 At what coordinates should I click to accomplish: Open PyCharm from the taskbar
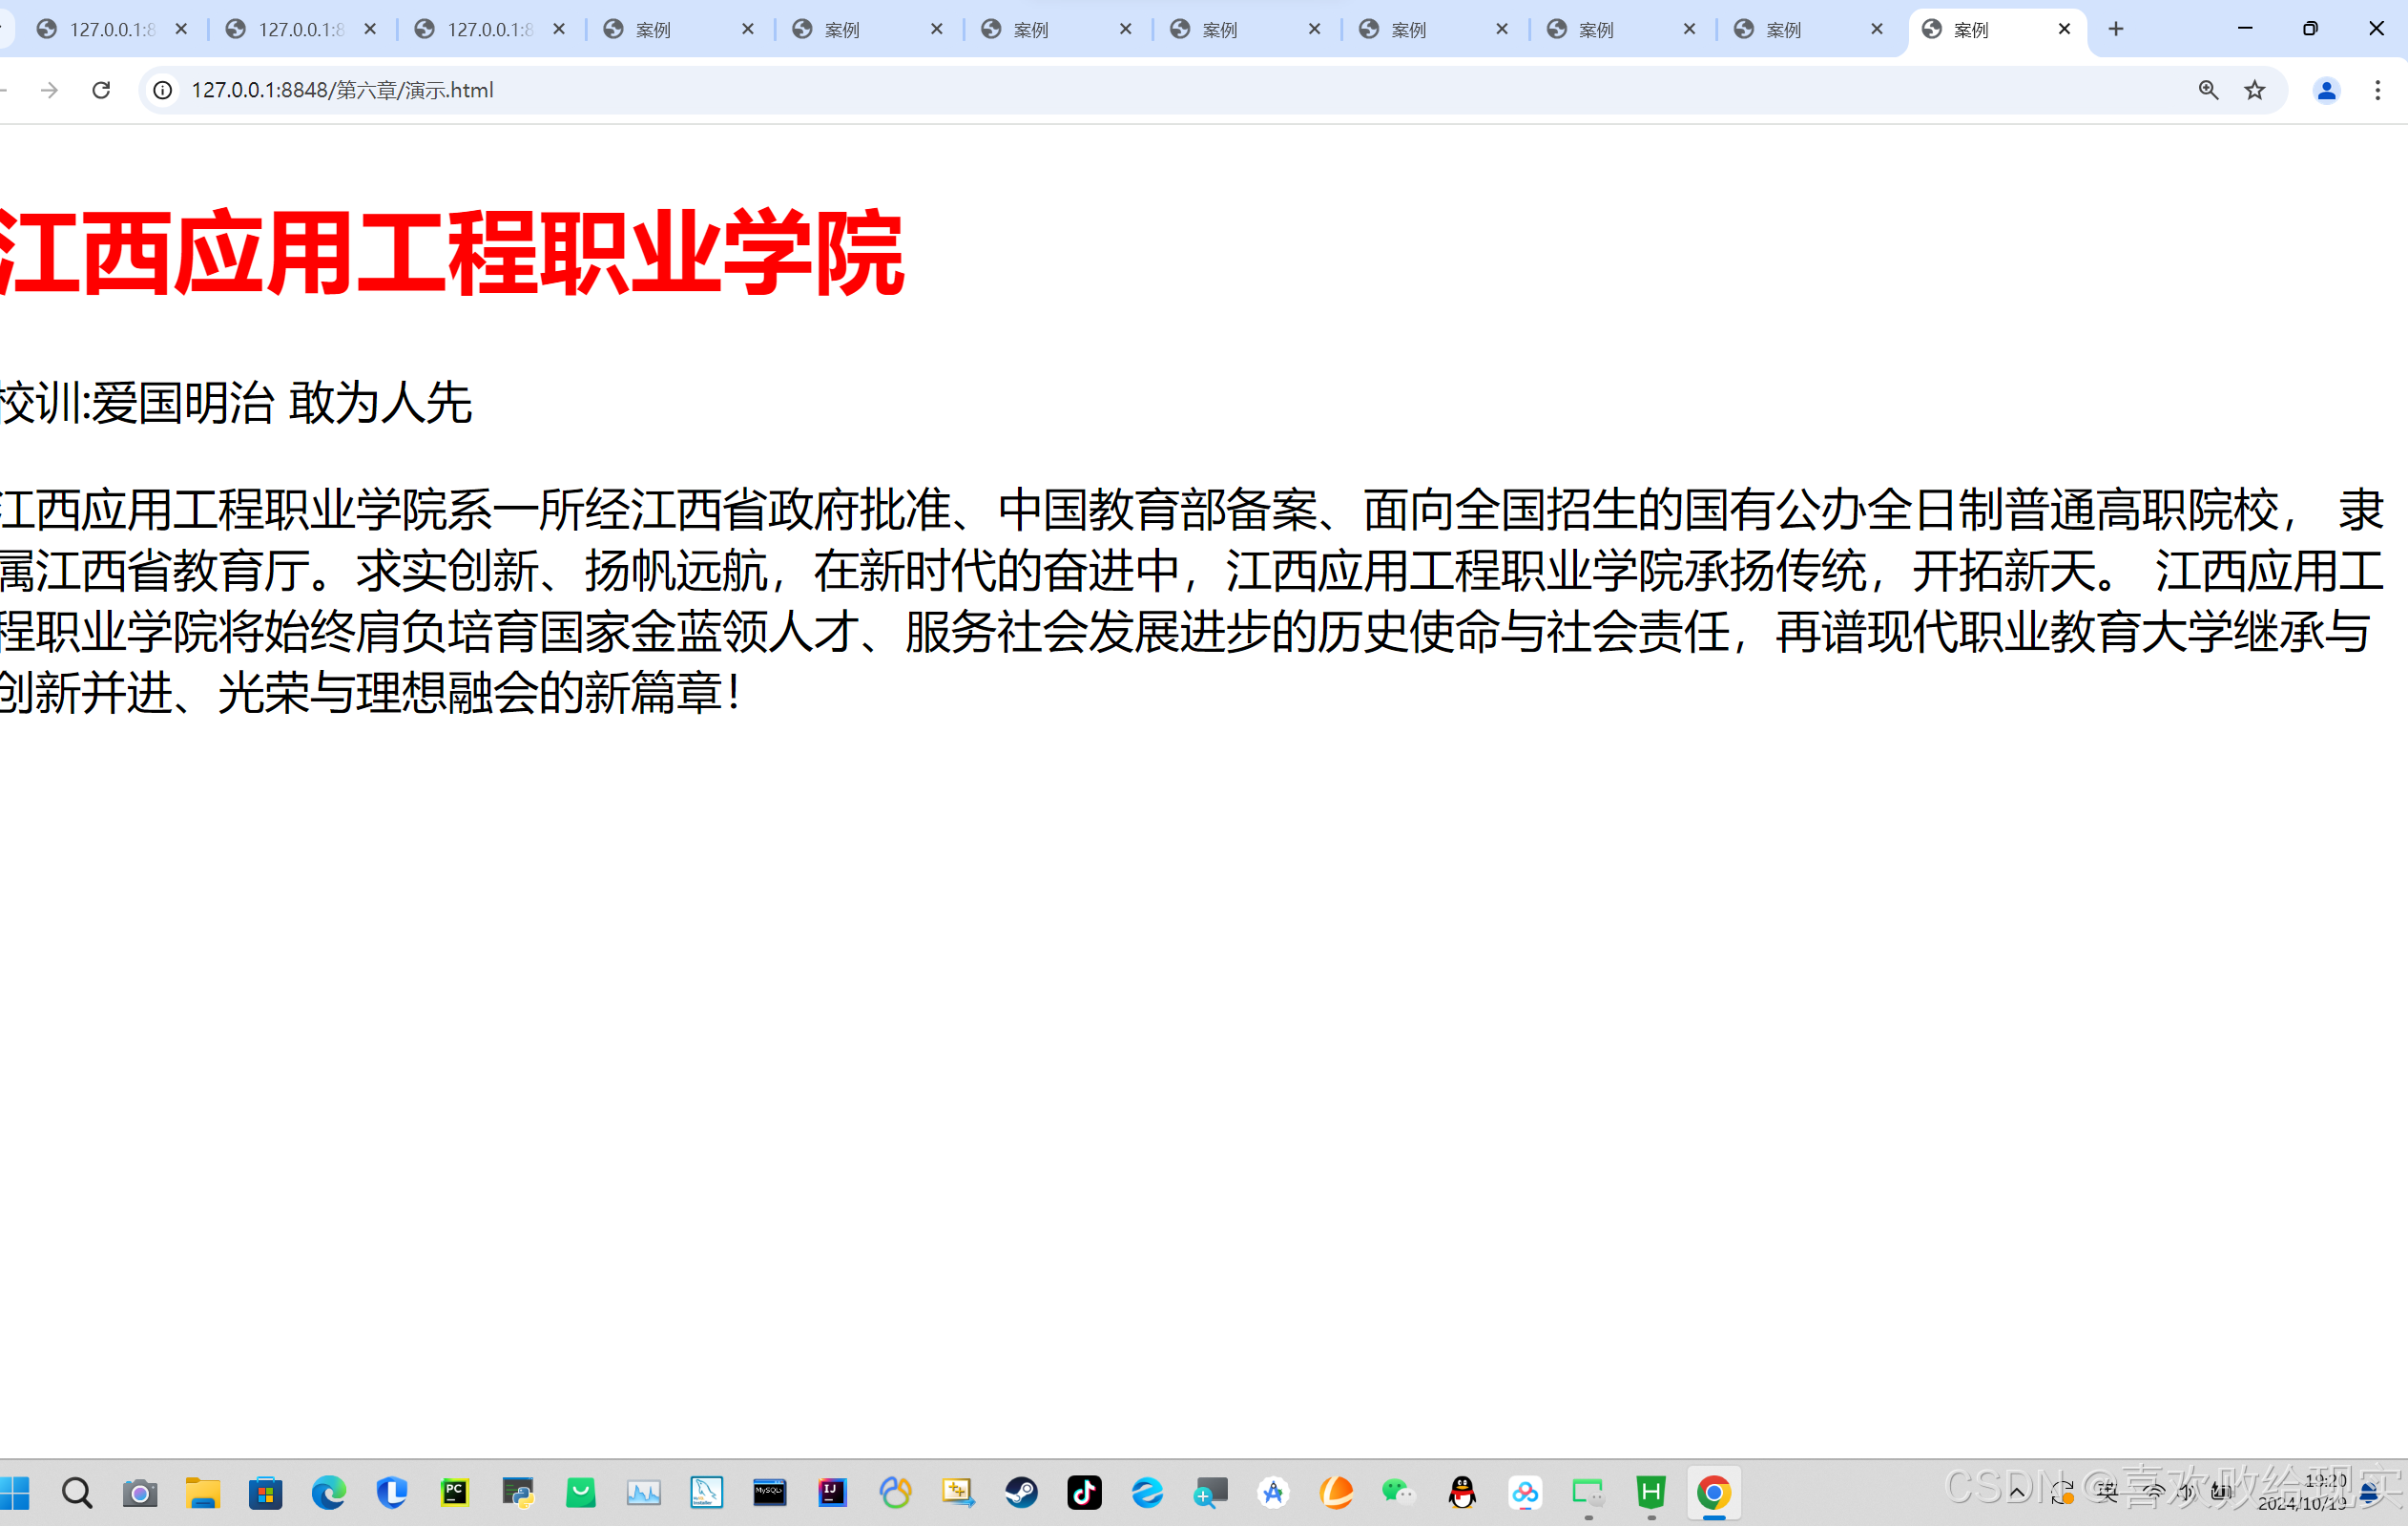coord(455,1493)
